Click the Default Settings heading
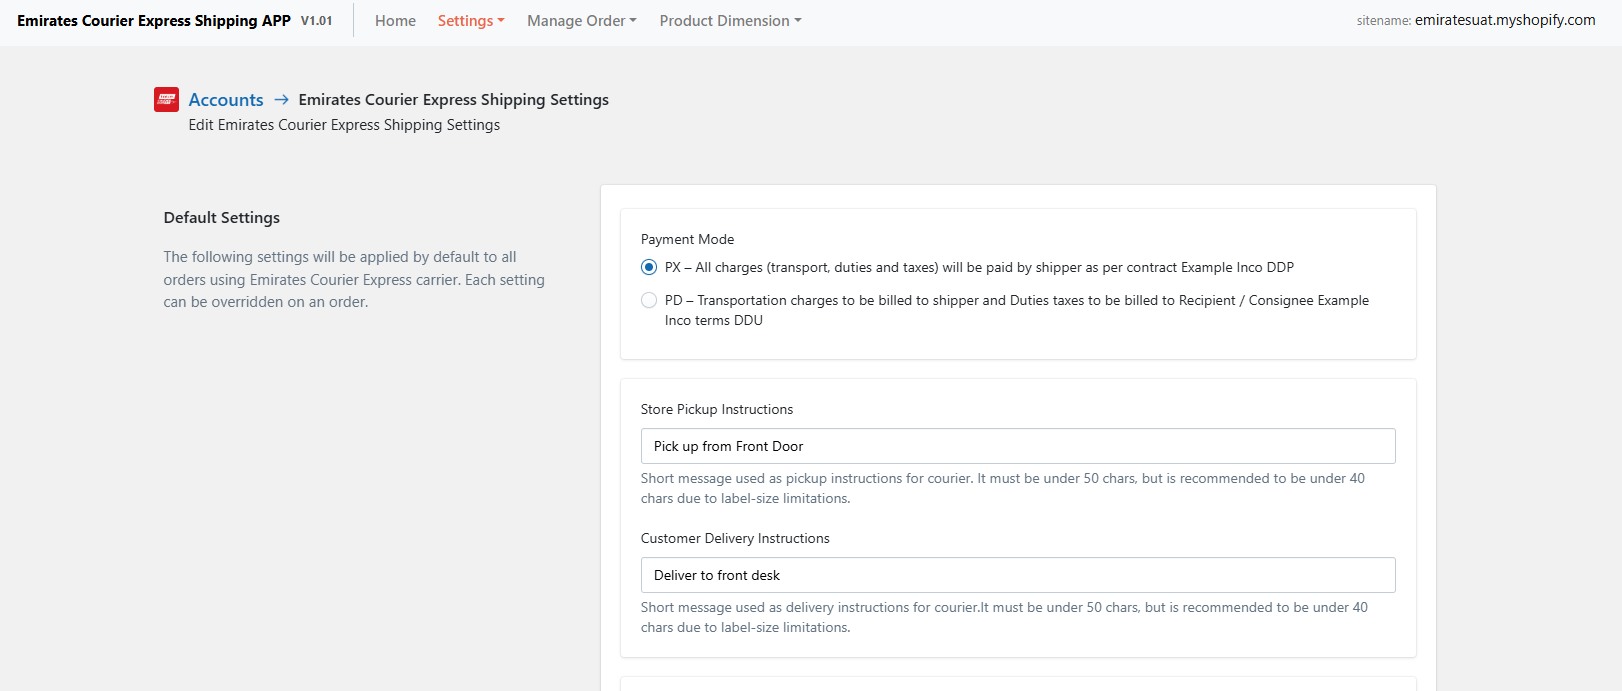Screen dimensions: 1622x691 click(x=222, y=217)
